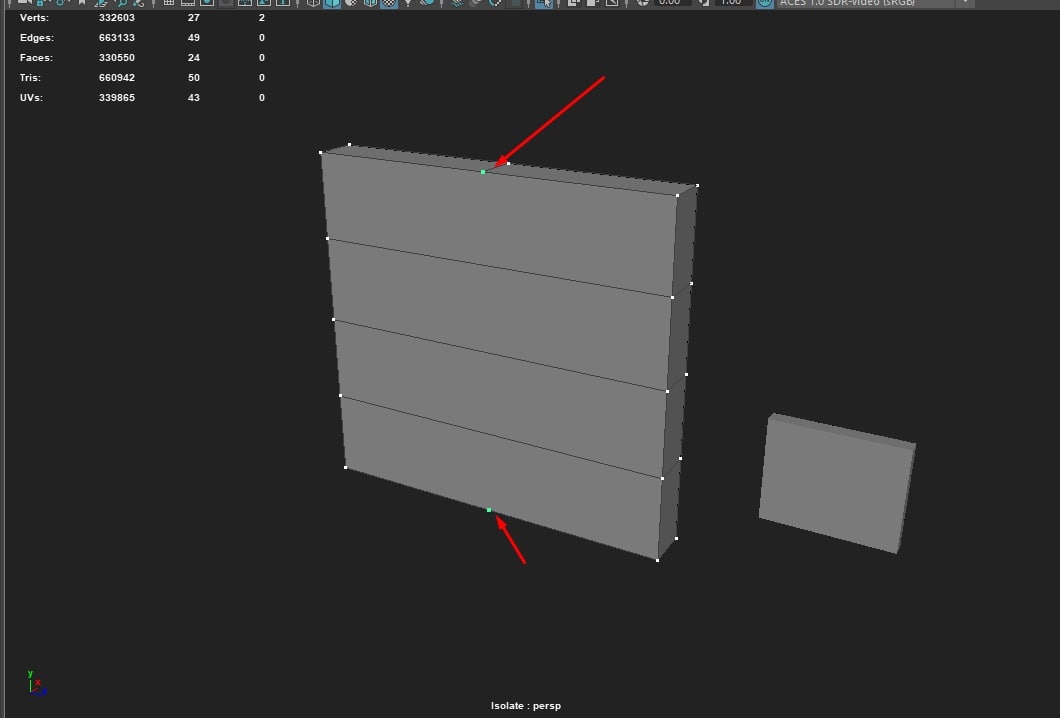Select the green vertex on the bottom edge
This screenshot has height=718, width=1060.
coord(489,510)
